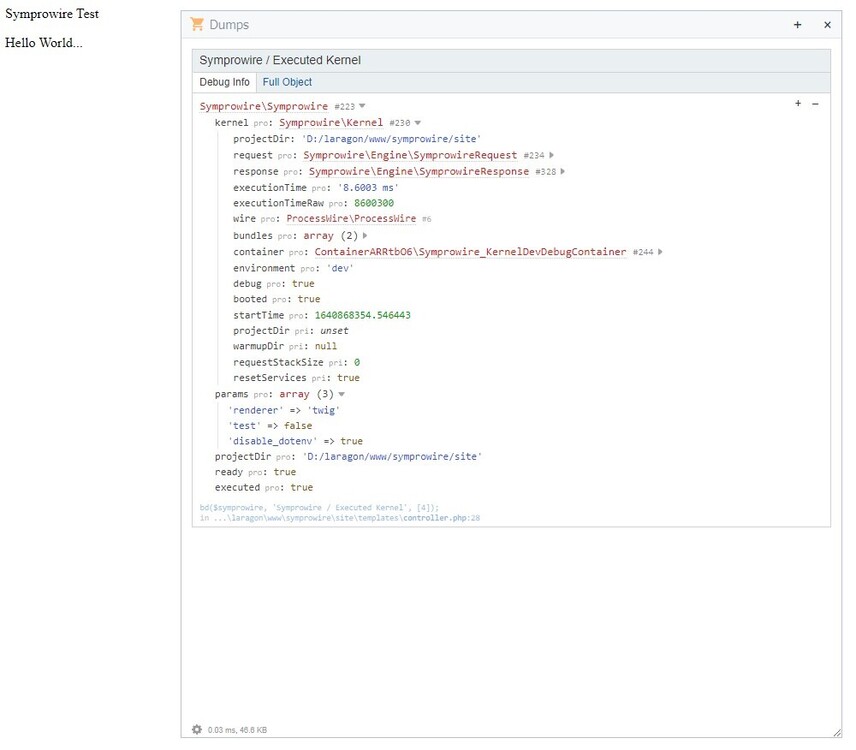Click the Dumps panel cart icon
The width and height of the screenshot is (856, 750).
(x=197, y=25)
